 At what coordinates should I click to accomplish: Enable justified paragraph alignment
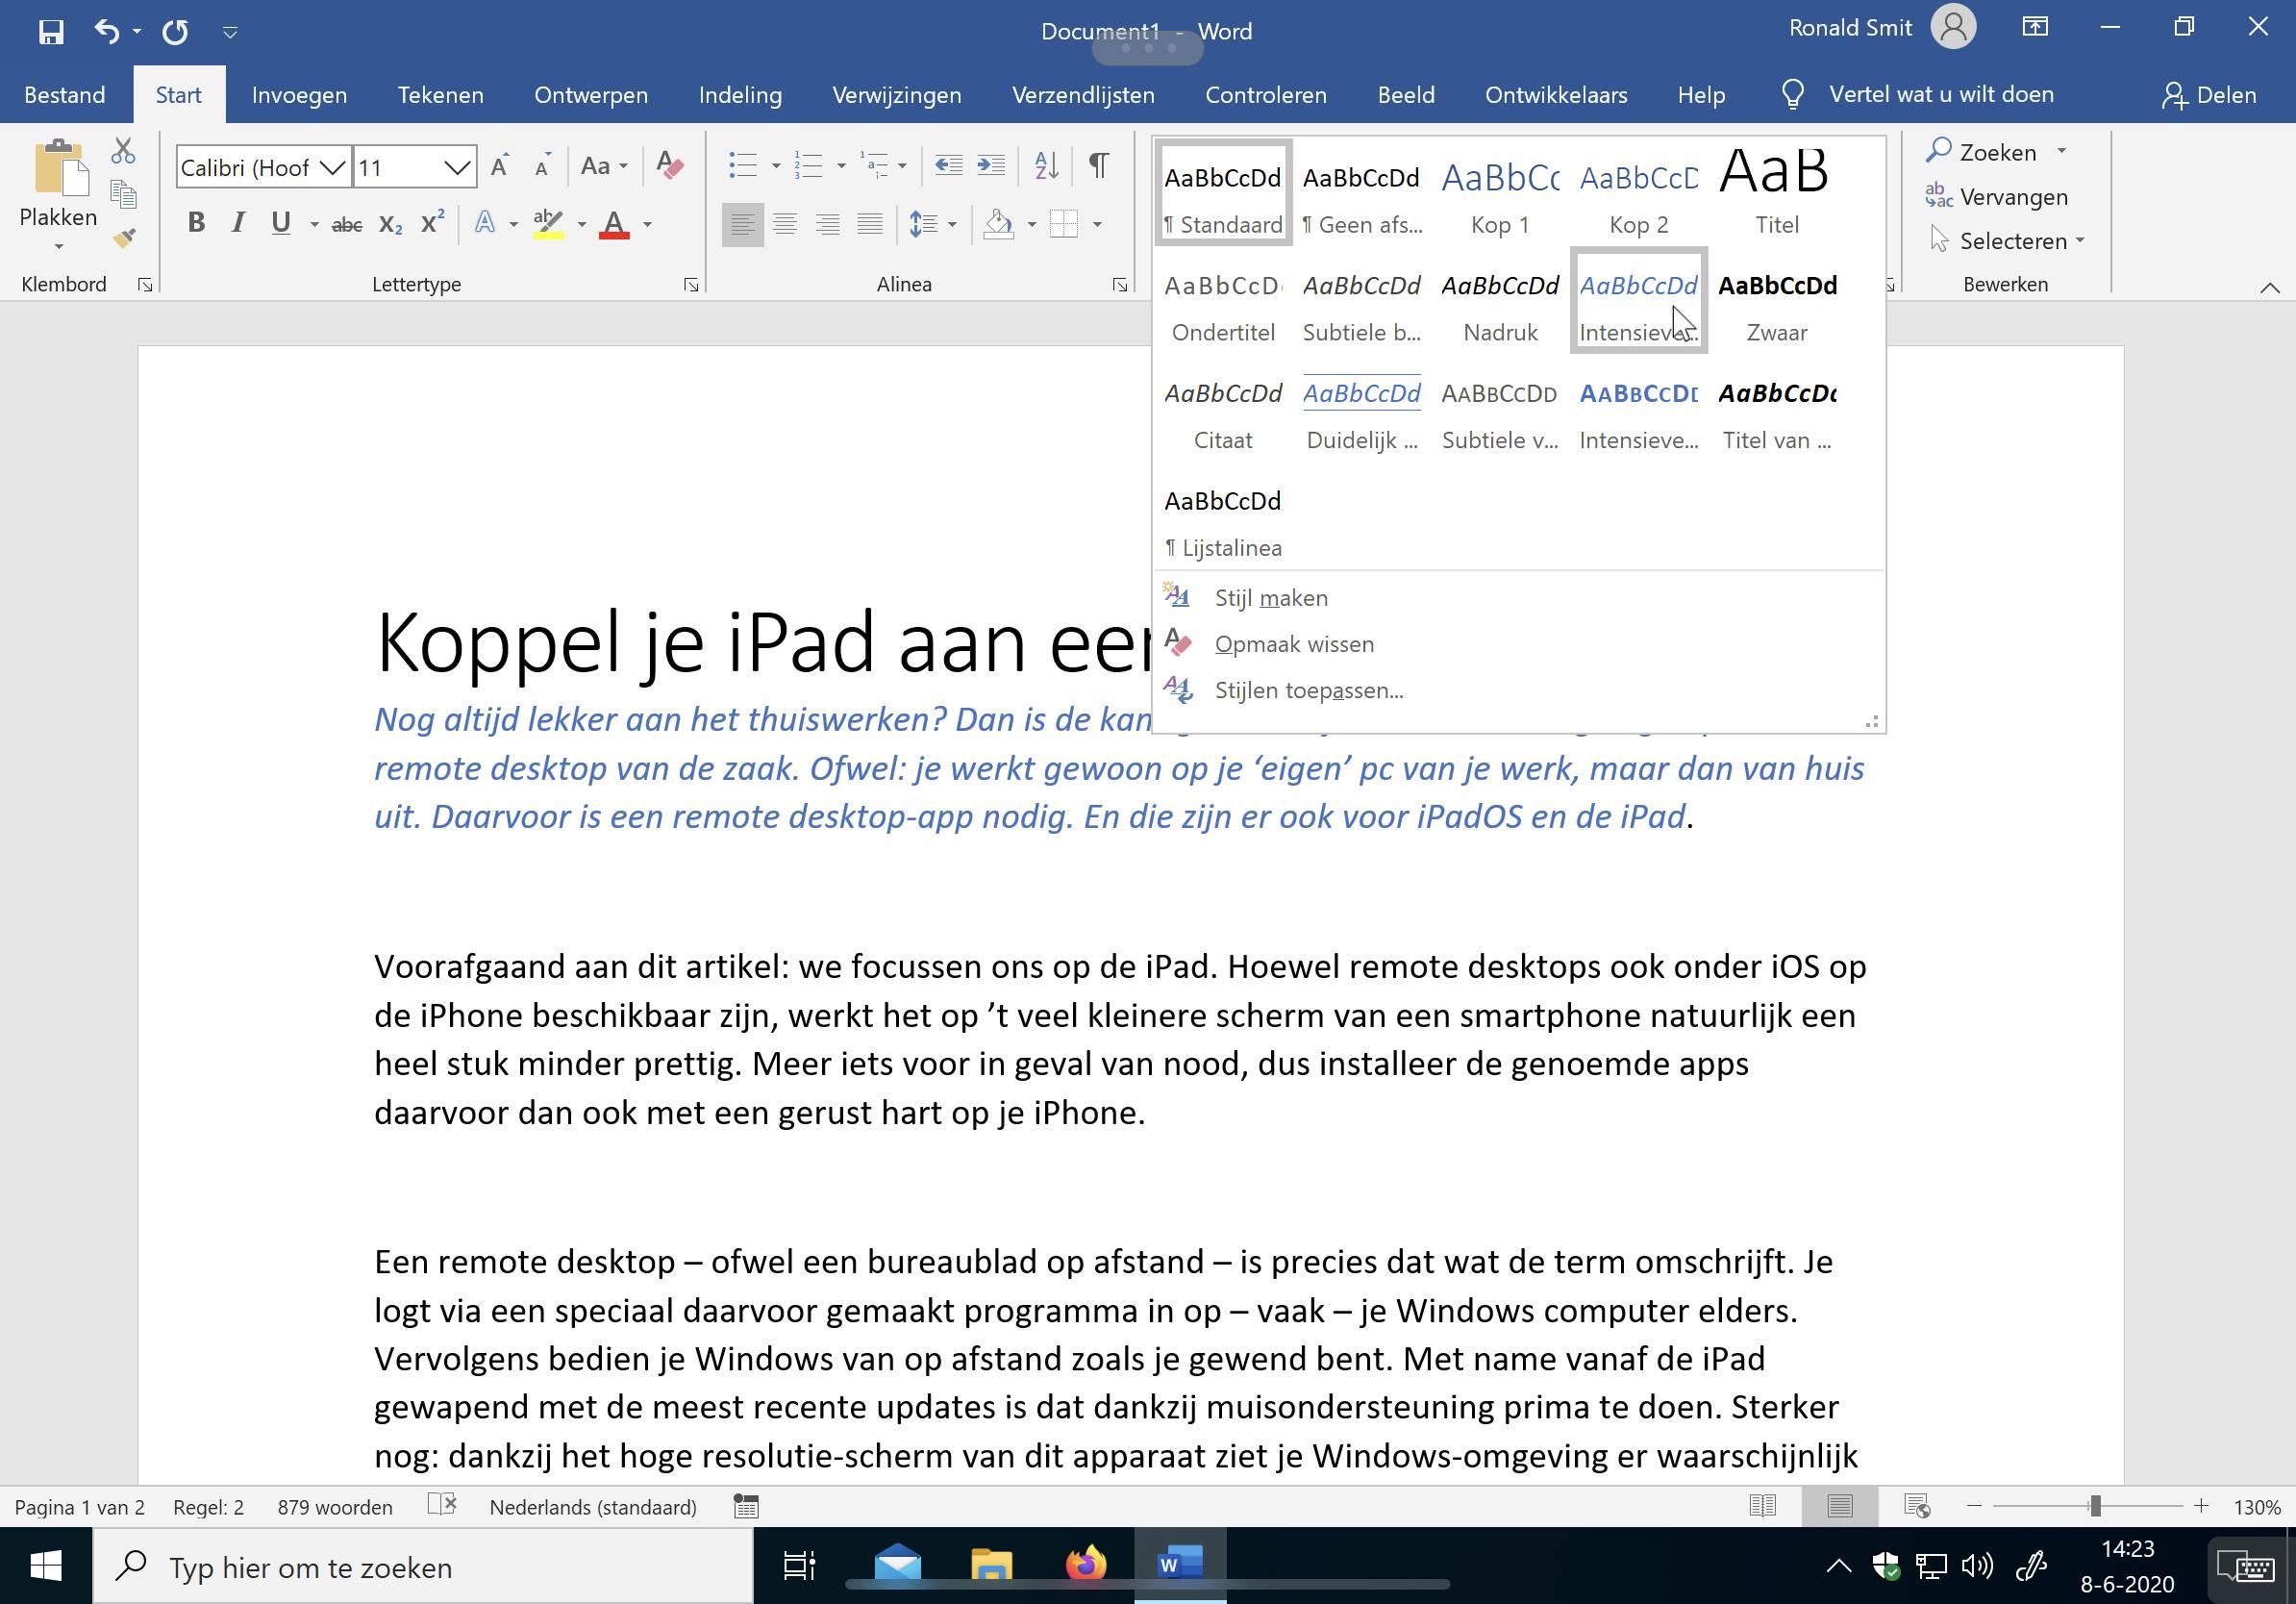870,224
